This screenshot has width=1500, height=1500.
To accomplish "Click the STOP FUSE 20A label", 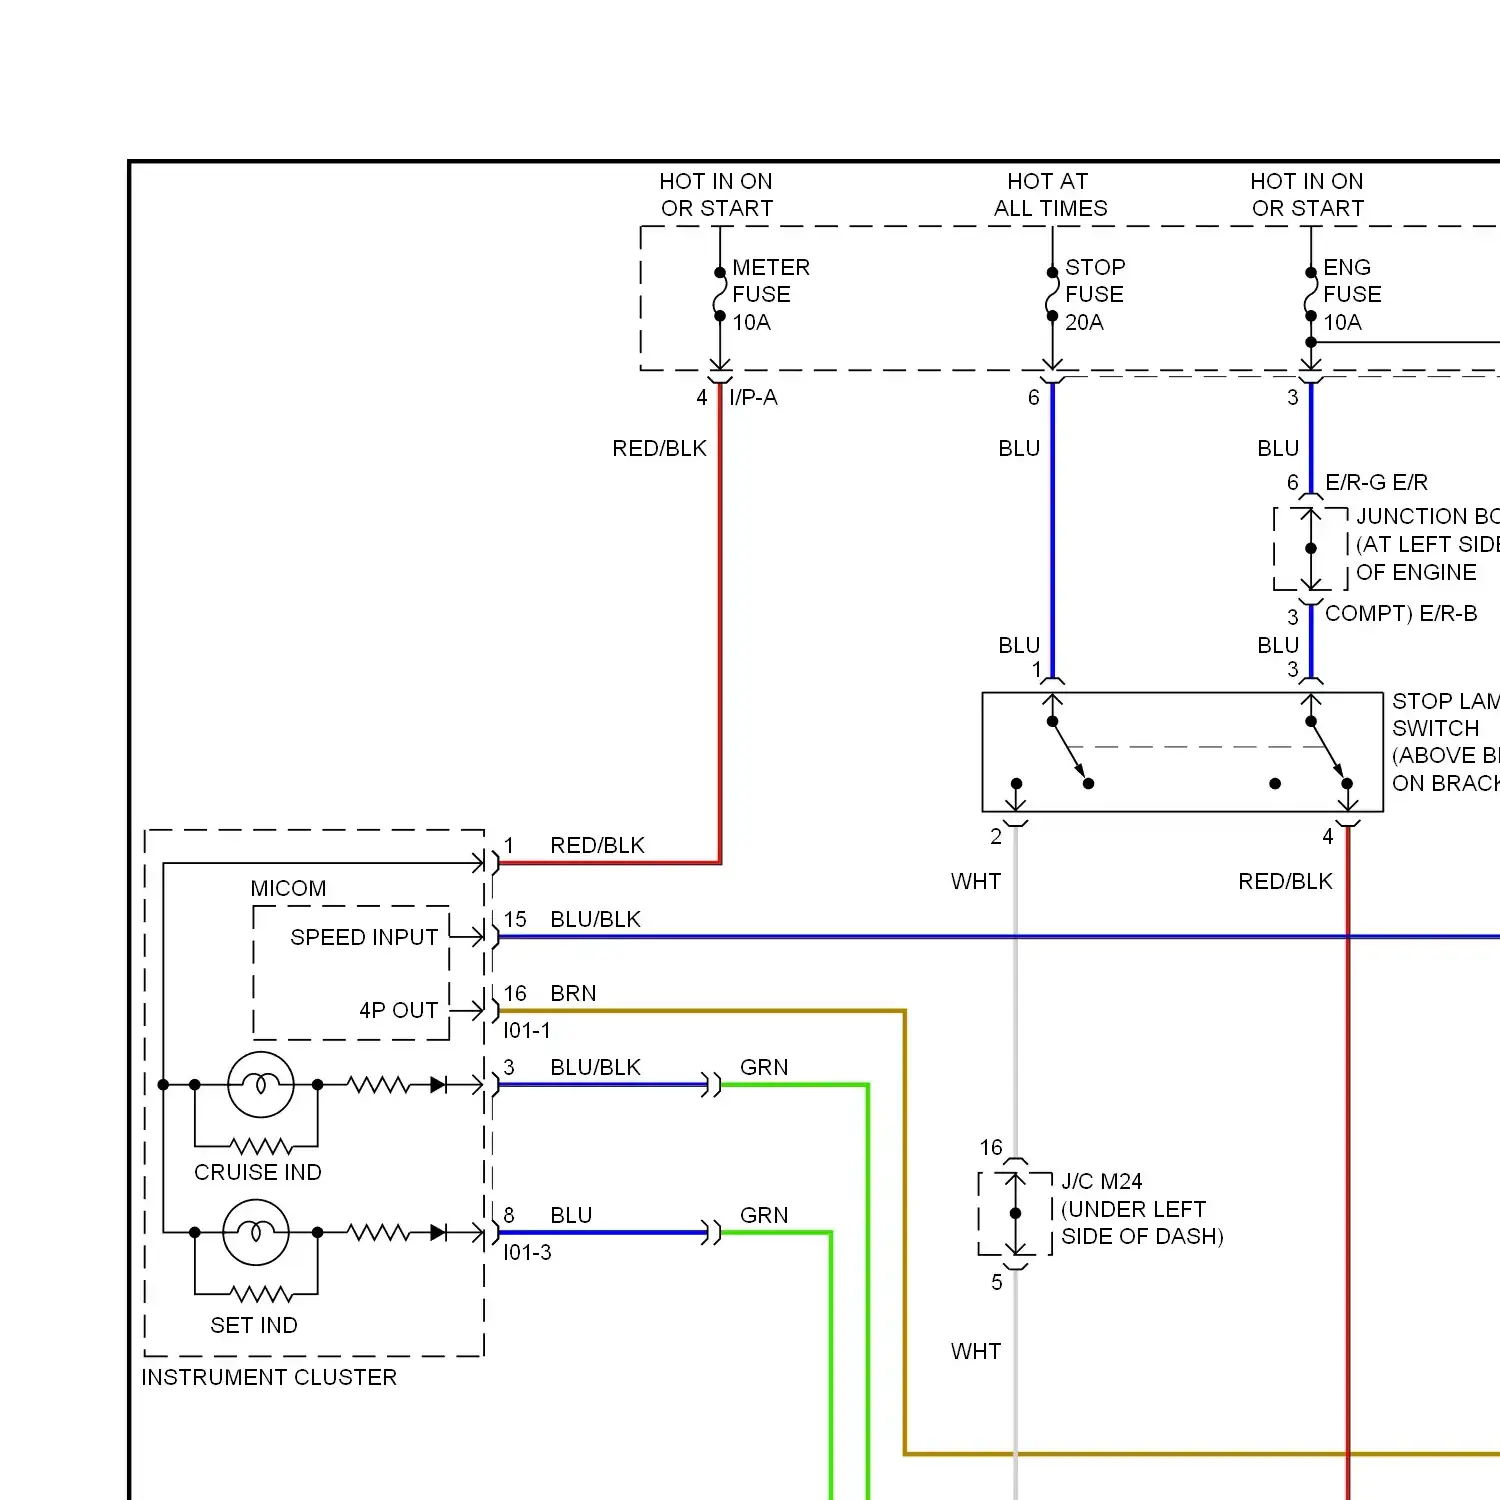I will pyautogui.click(x=1094, y=295).
